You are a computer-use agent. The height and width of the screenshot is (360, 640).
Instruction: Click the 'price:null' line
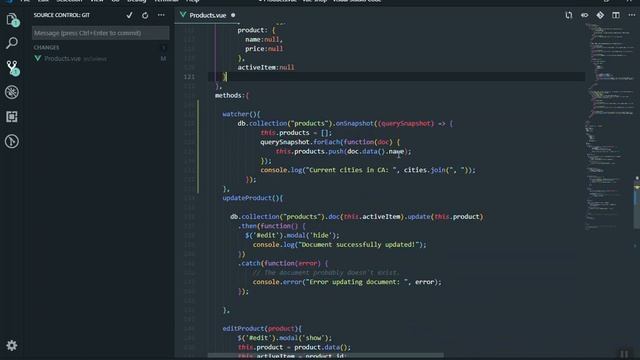pos(264,49)
